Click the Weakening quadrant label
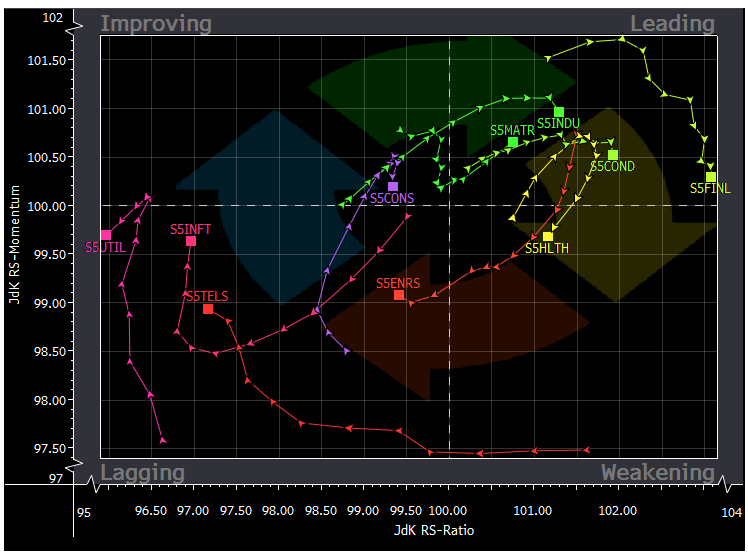The width and height of the screenshot is (748, 560). click(658, 473)
